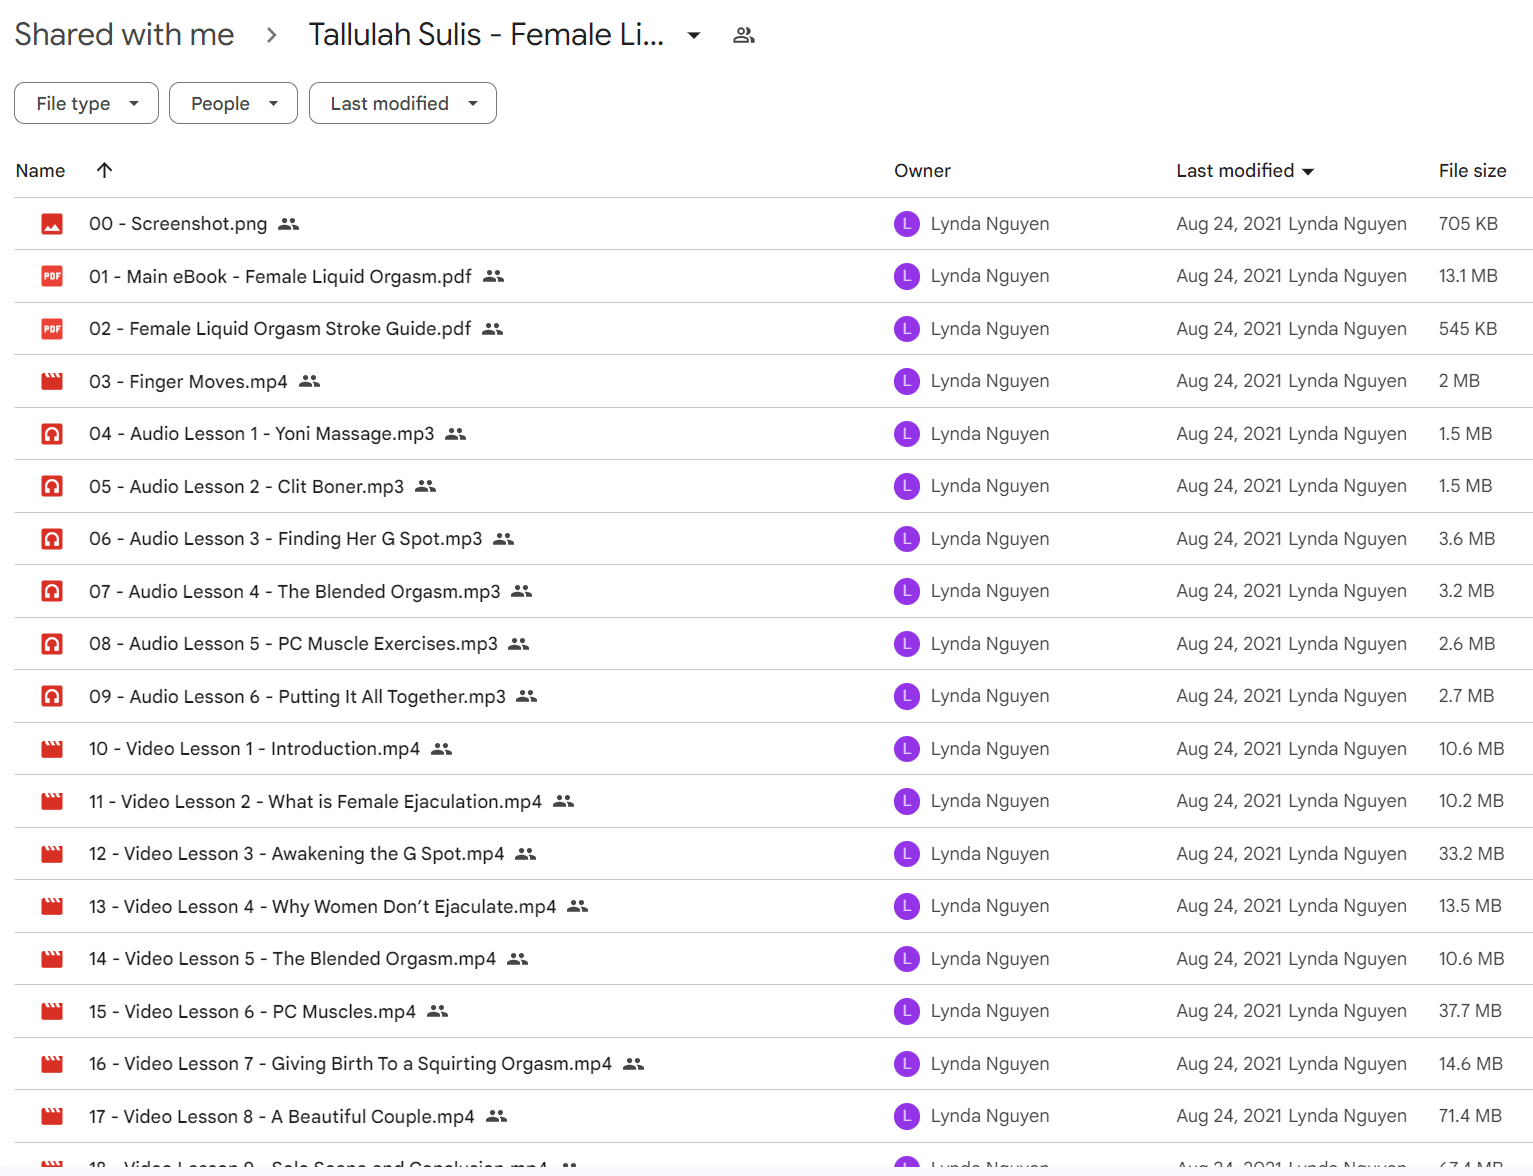Click video icon for 14 - Video Lesson 5
The image size is (1533, 1176).
(x=52, y=959)
